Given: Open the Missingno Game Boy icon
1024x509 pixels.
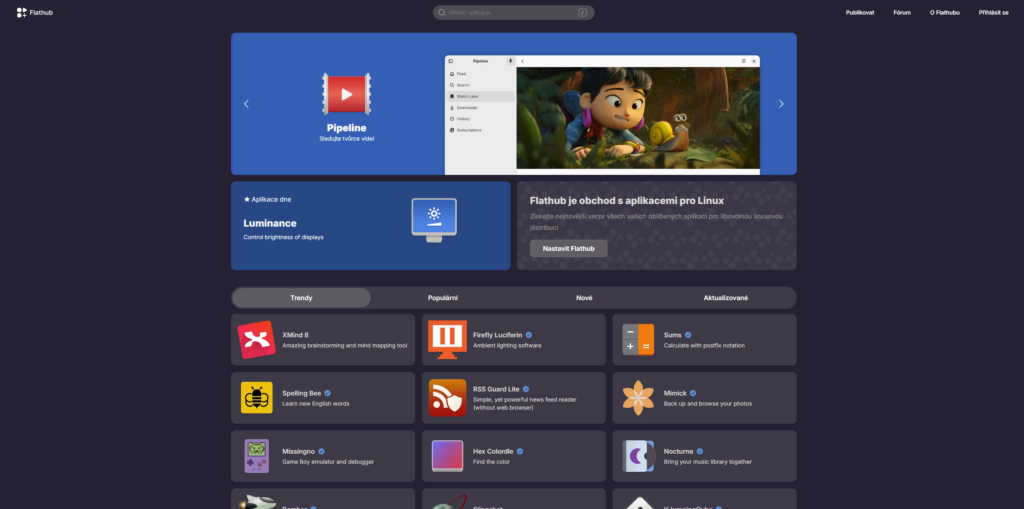Looking at the screenshot, I should (257, 456).
